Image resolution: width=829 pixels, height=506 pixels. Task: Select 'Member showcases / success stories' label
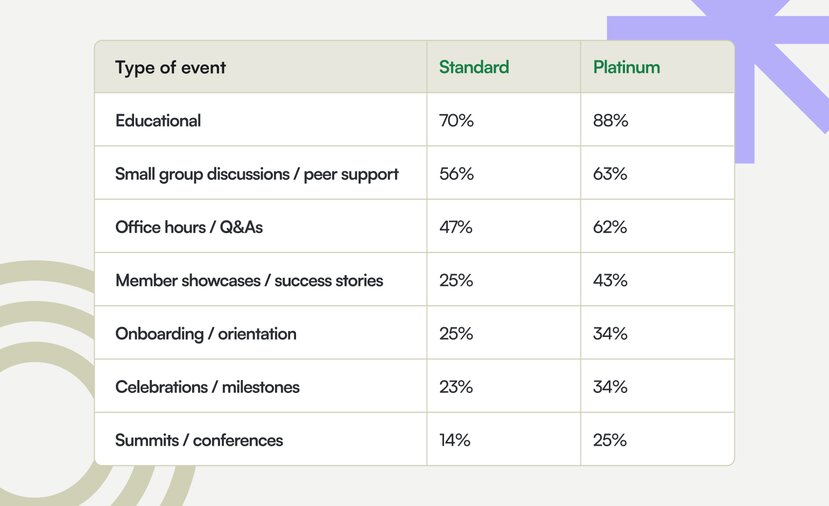(x=249, y=280)
